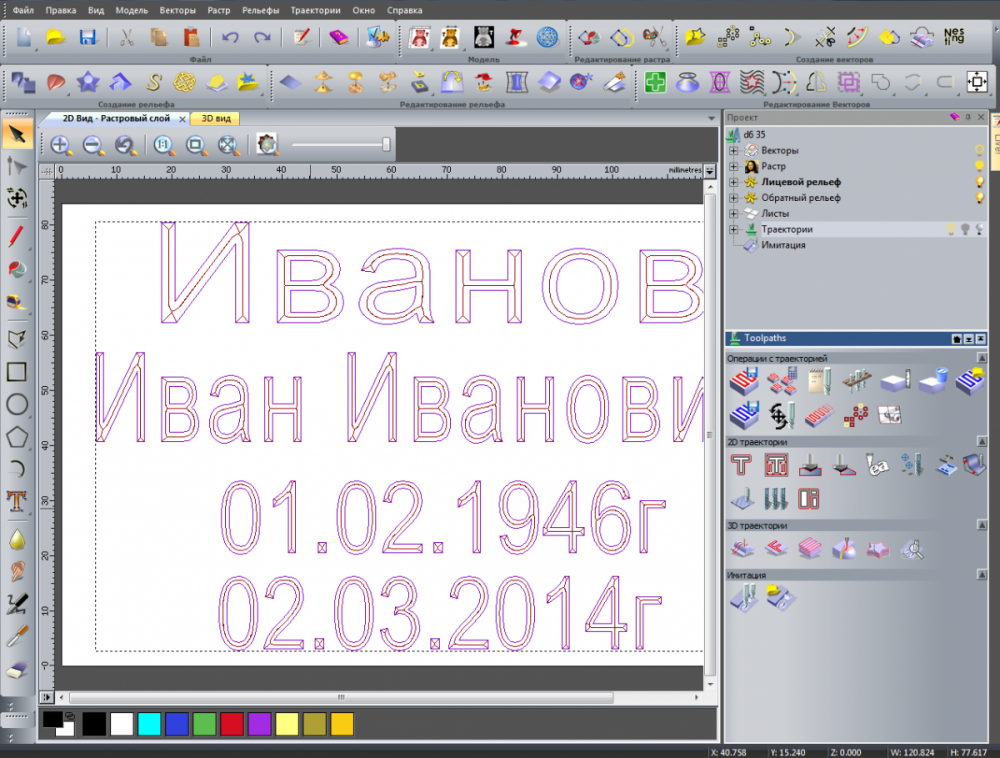
Task: Open the Traektorii menu
Action: tap(315, 10)
